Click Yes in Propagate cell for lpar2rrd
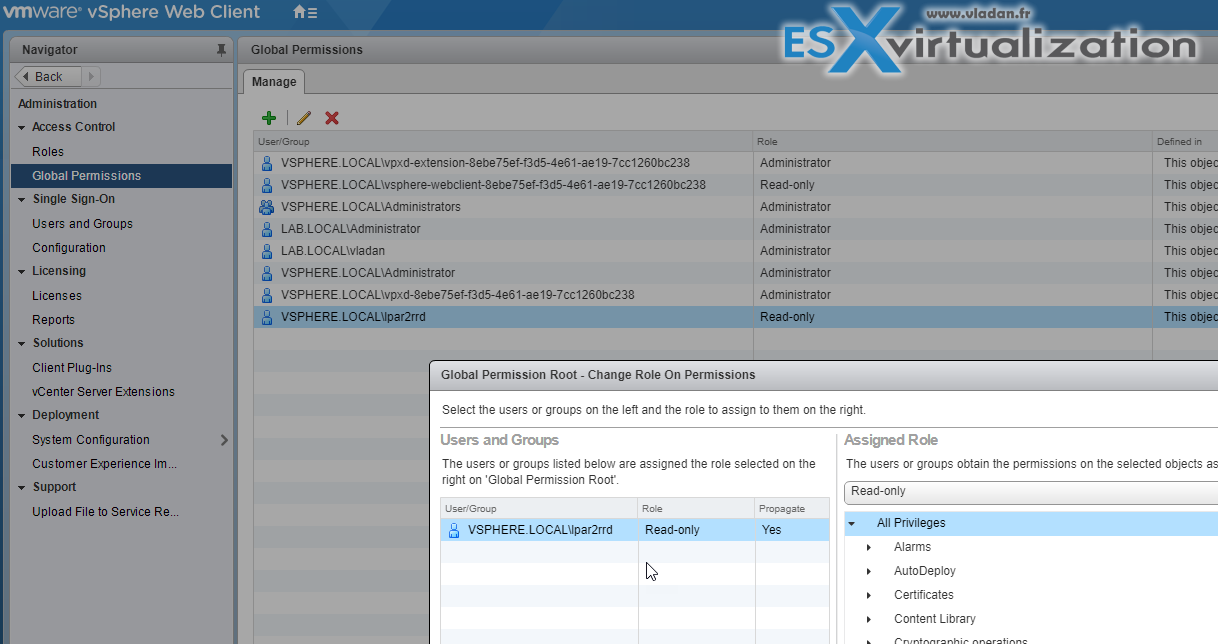This screenshot has width=1218, height=644. [x=771, y=530]
